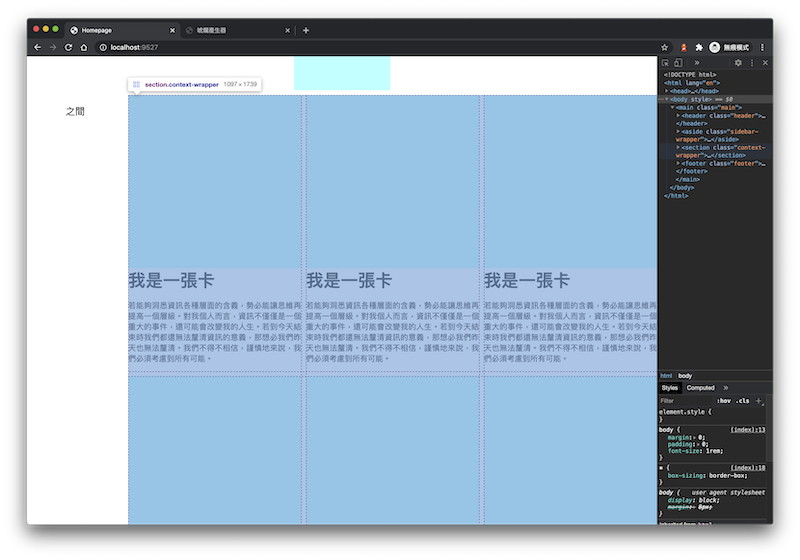
Task: Toggle the device toolbar icon
Action: (x=678, y=63)
